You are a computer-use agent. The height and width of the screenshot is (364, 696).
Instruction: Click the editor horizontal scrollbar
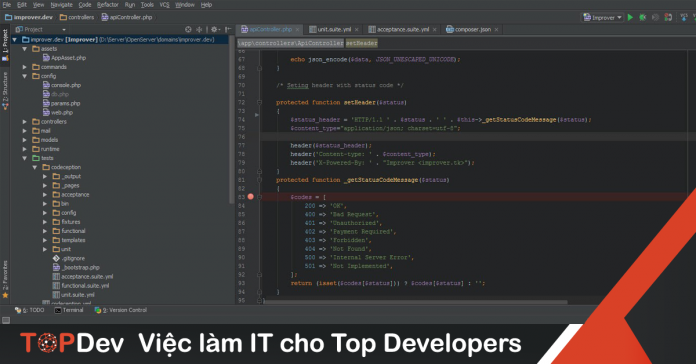pos(415,302)
